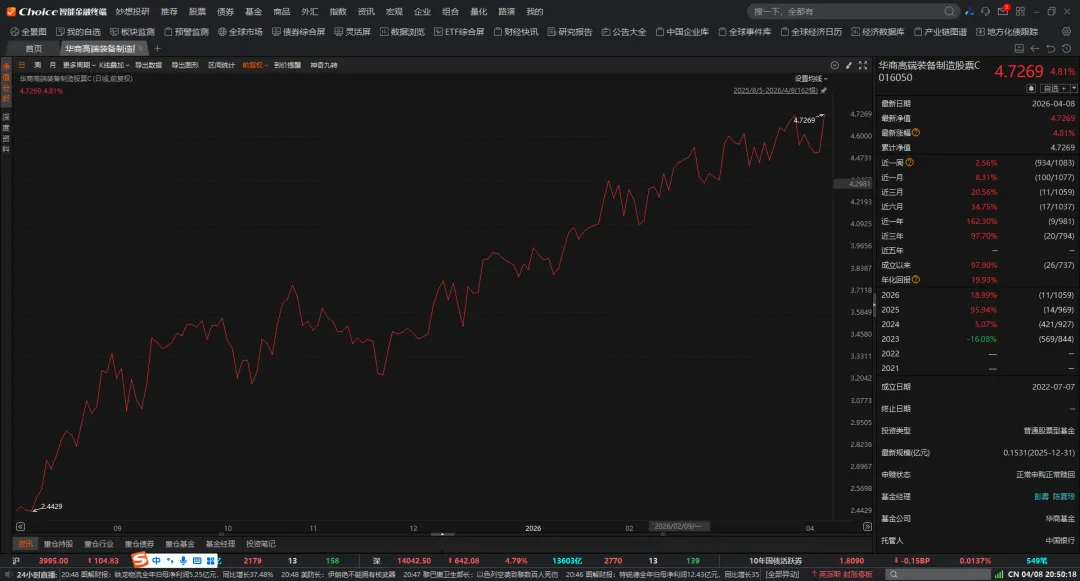Screen dimensions: 1080x581
Task: Switch chart to daily 日 period
Action: coord(22,65)
